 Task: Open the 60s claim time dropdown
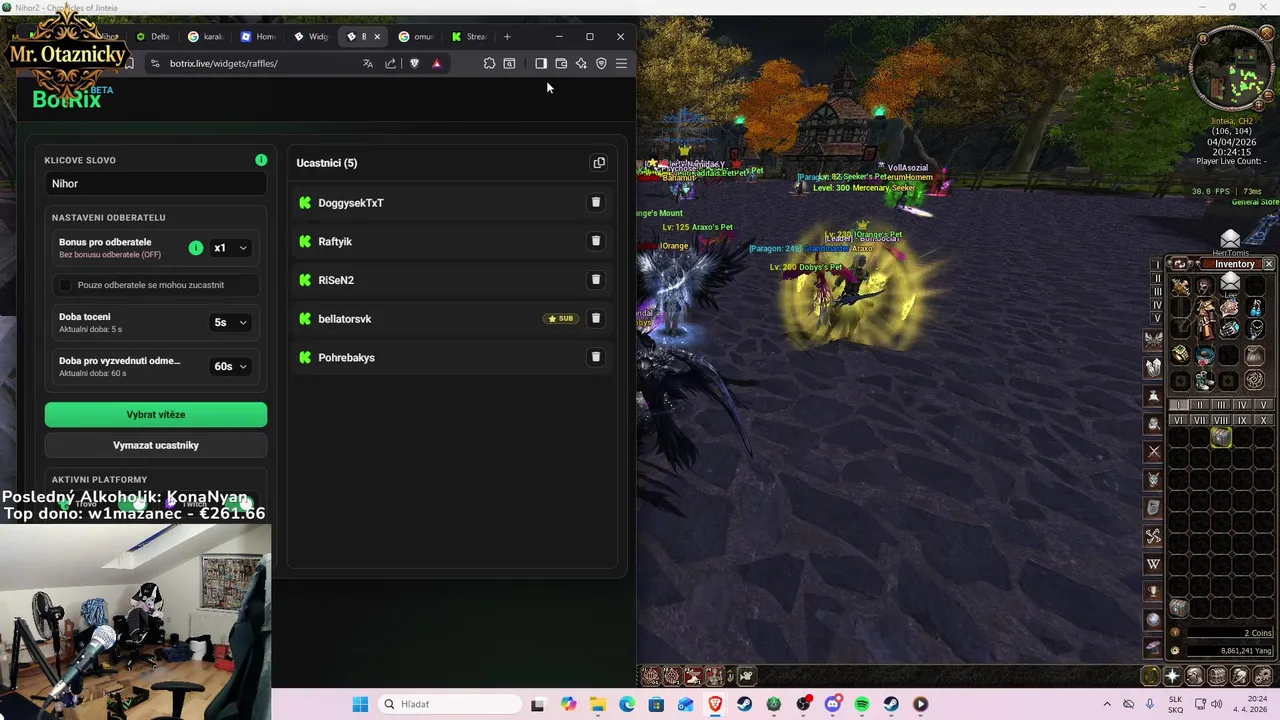tap(230, 366)
